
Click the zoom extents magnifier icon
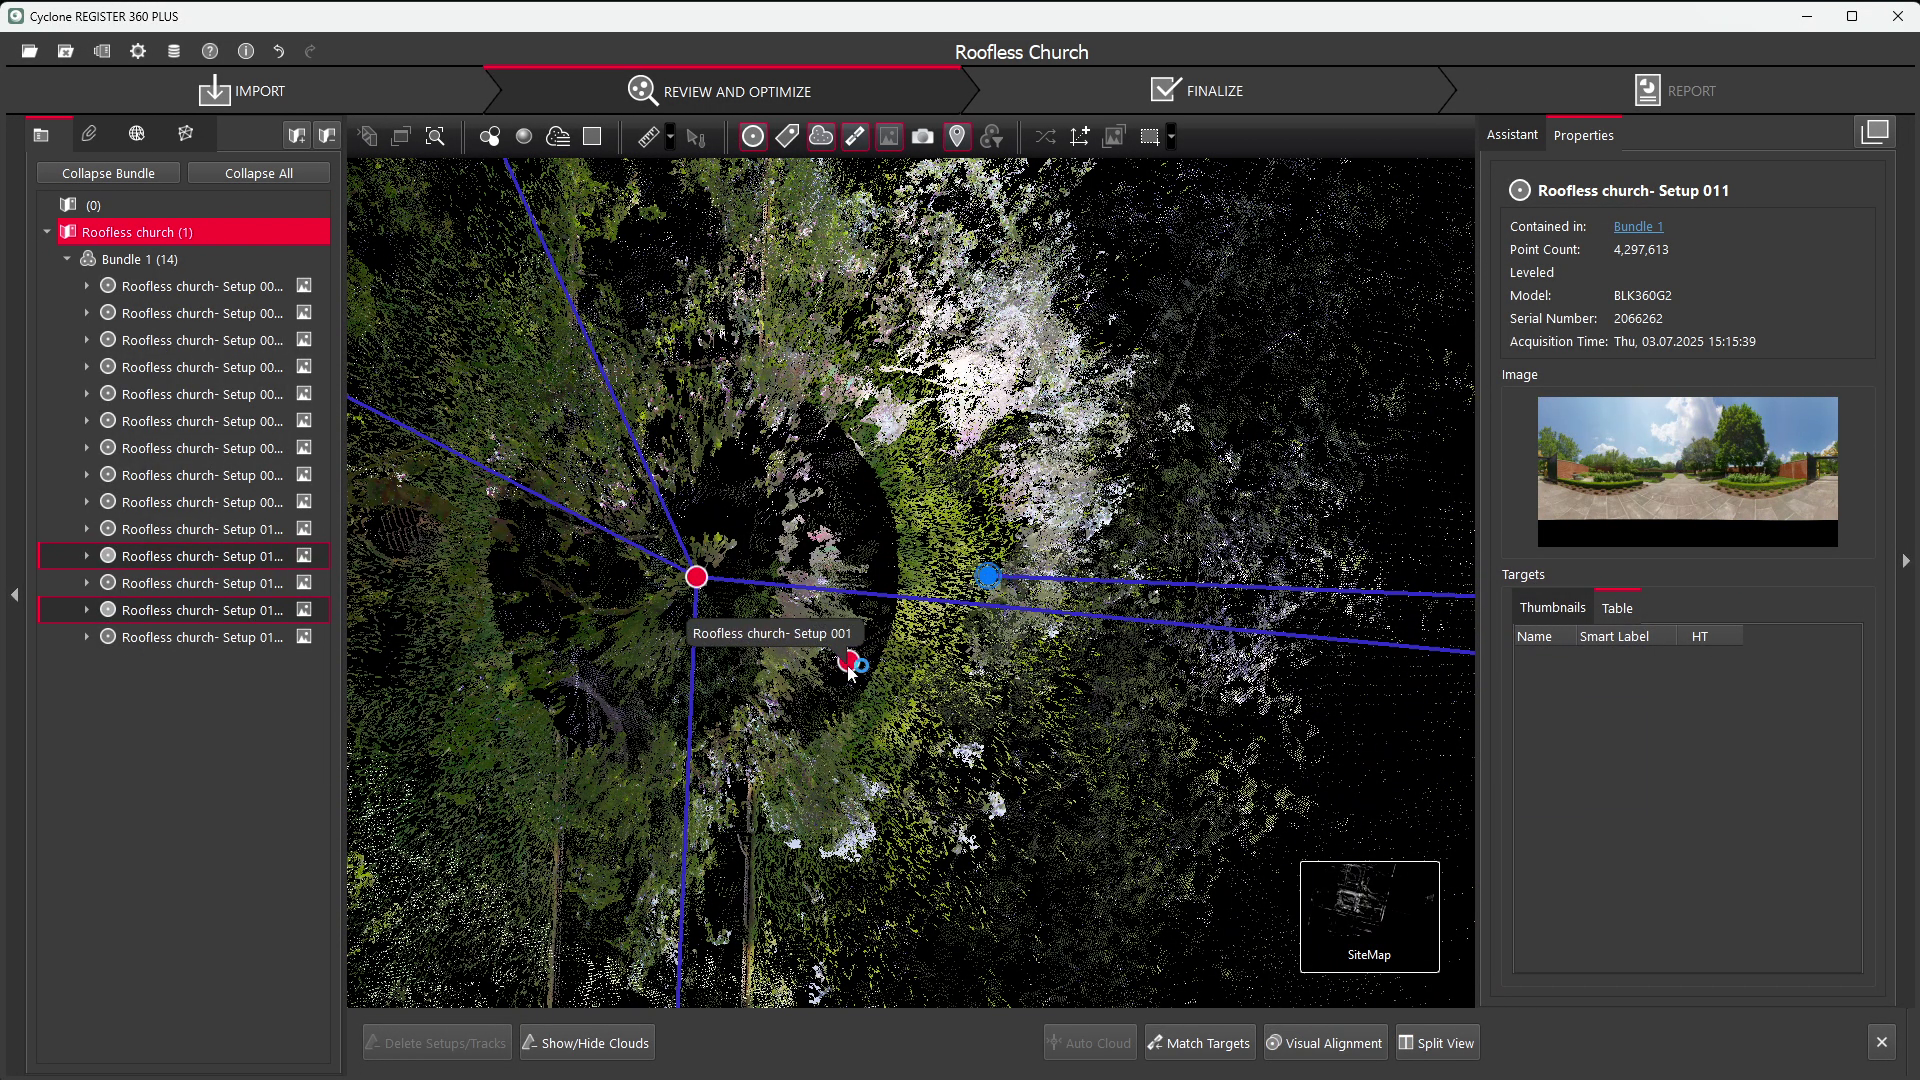pyautogui.click(x=435, y=137)
